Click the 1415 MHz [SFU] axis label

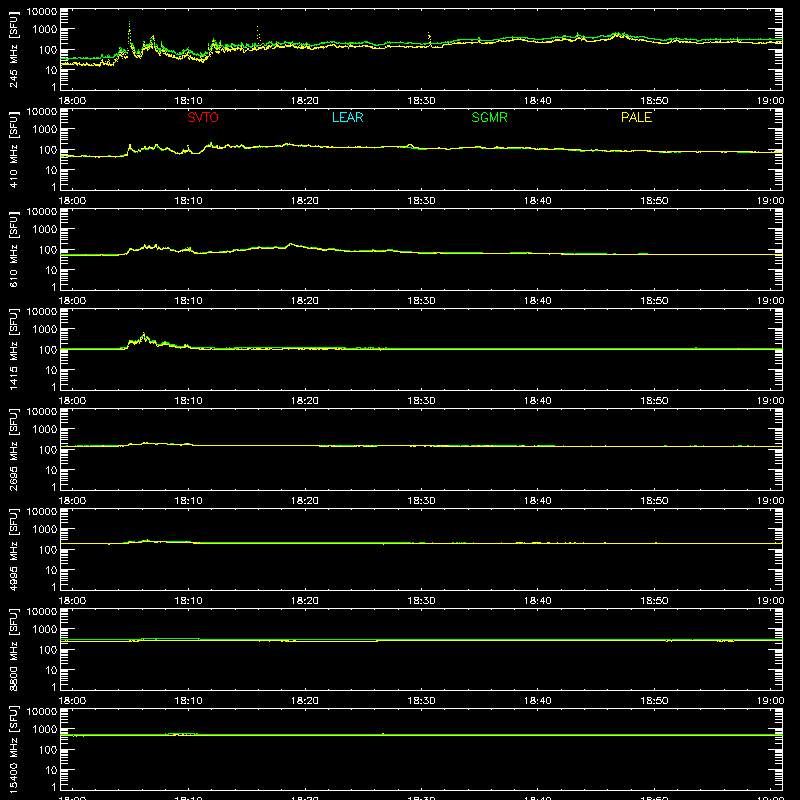point(14,349)
